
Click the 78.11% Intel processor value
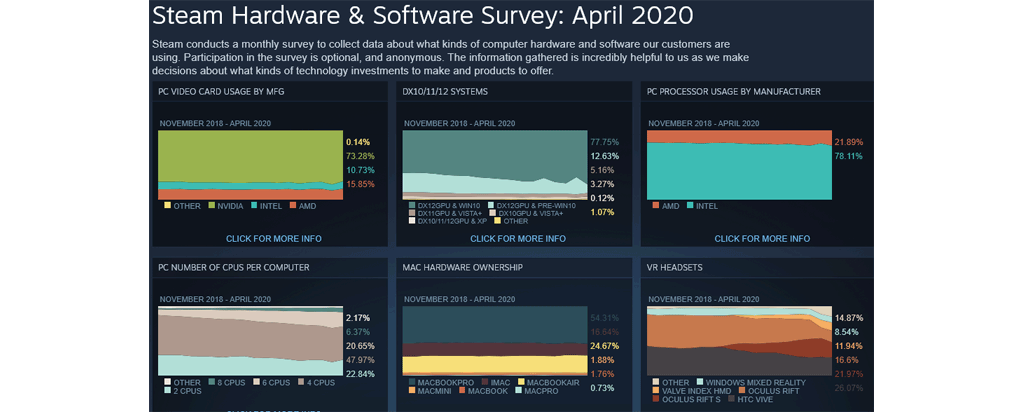(x=849, y=155)
